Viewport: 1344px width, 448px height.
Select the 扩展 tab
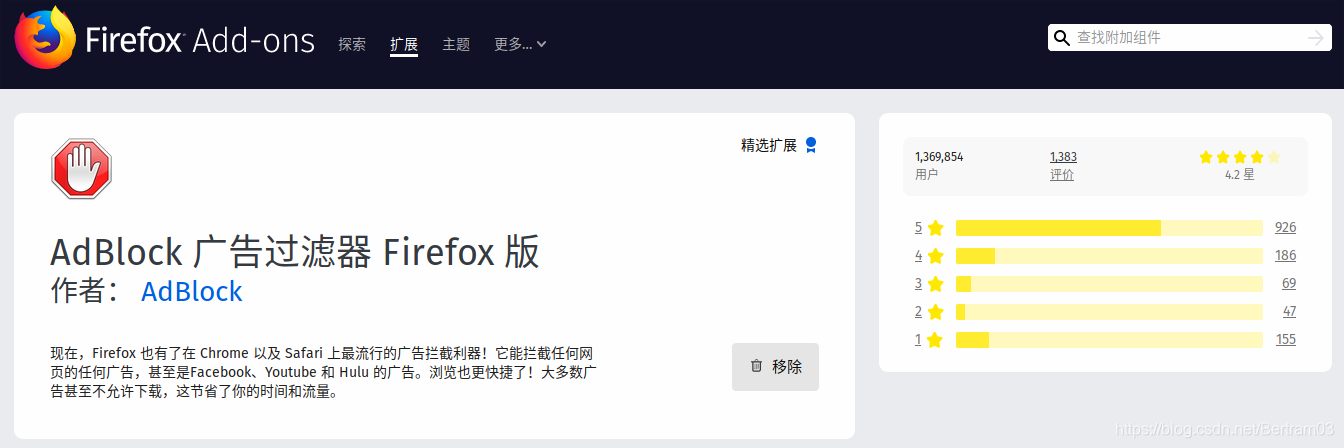pyautogui.click(x=404, y=44)
